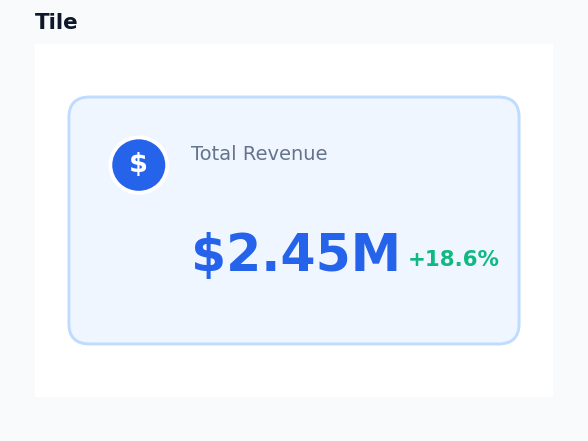Click the blue dollar circle icon
This screenshot has height=441, width=588.
[x=139, y=165]
